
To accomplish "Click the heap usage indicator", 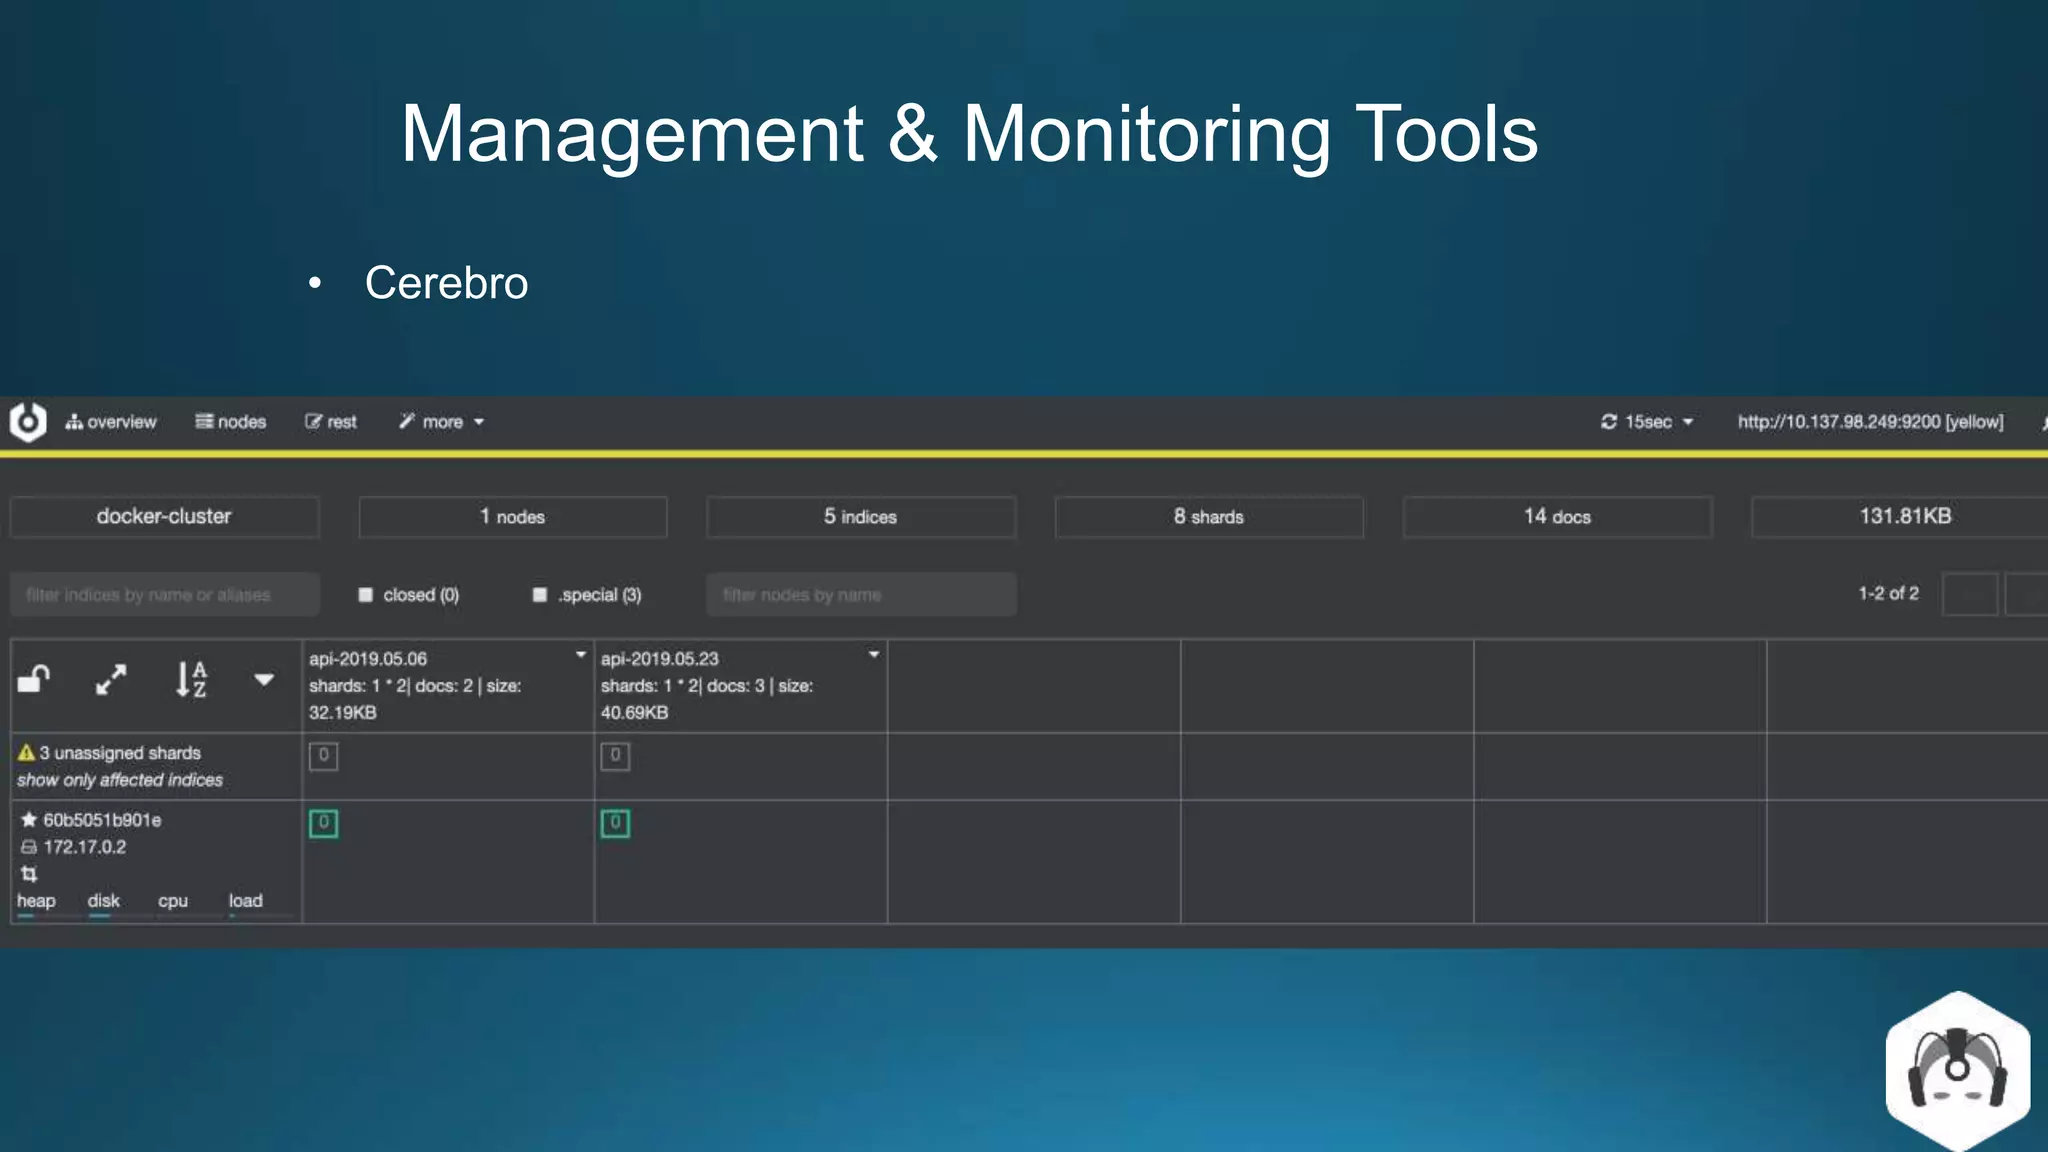I will pyautogui.click(x=36, y=902).
